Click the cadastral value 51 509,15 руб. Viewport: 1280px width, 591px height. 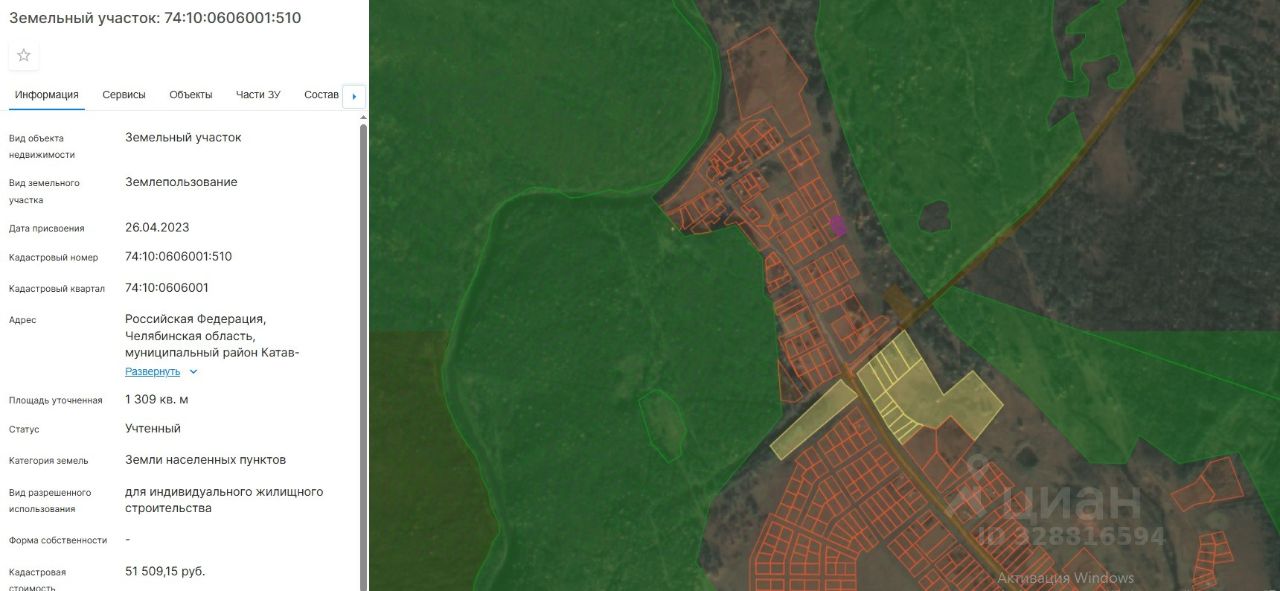coord(165,571)
